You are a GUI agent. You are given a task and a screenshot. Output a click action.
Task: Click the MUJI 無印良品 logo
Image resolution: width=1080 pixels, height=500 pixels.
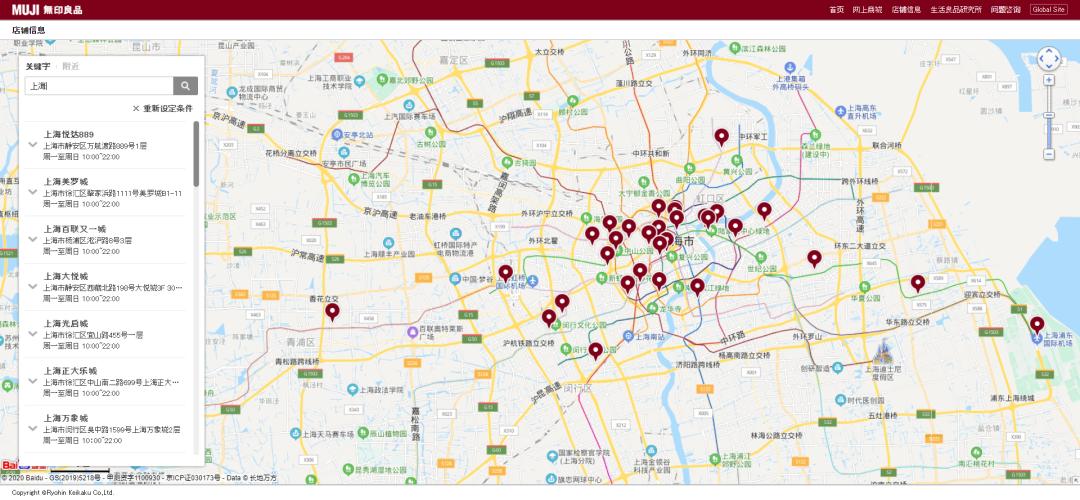click(x=47, y=10)
